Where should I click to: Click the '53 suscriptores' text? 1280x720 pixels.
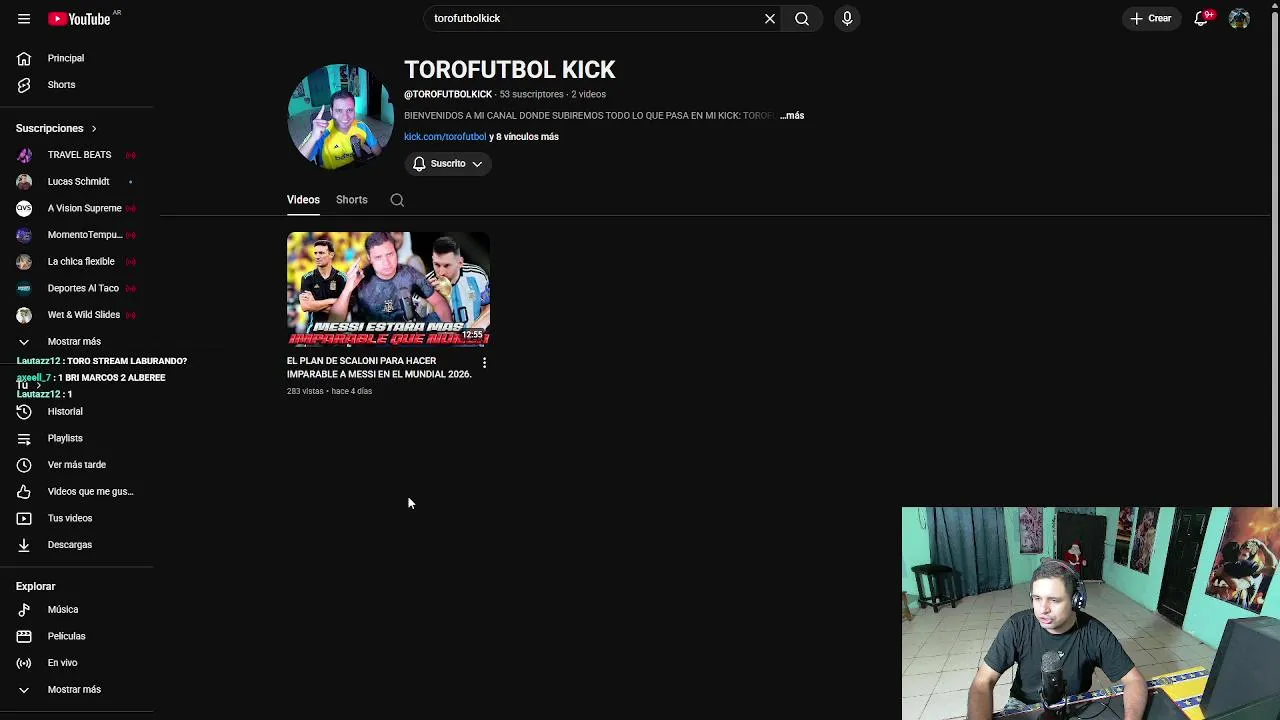click(531, 94)
